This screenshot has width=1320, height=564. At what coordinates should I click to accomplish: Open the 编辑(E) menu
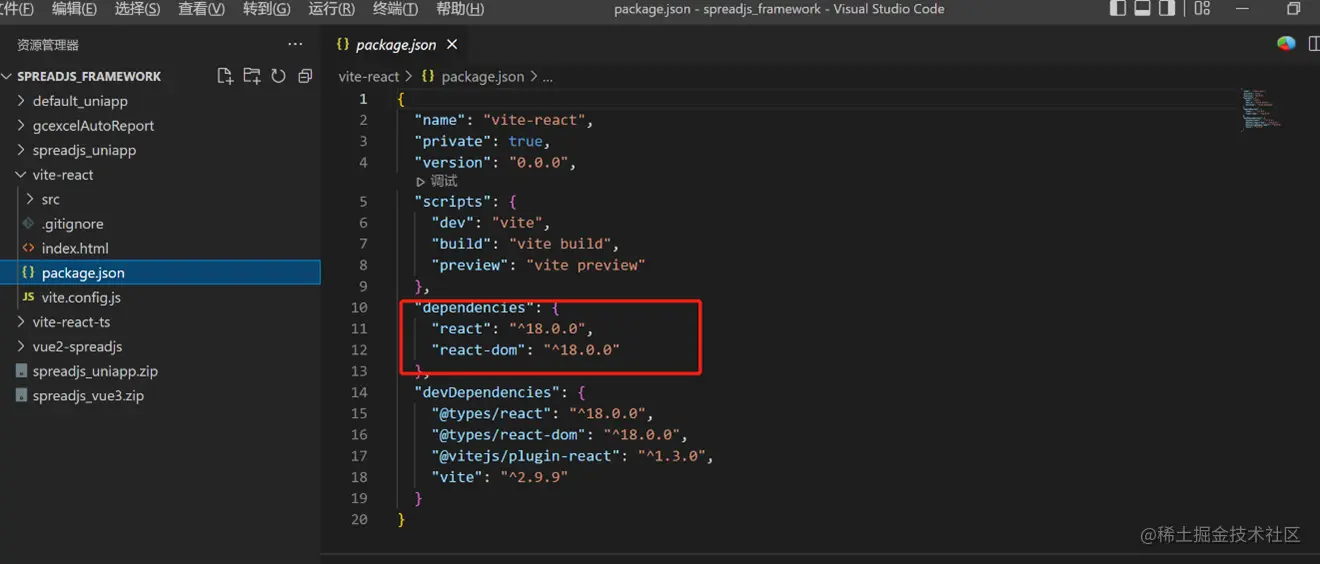click(x=74, y=9)
